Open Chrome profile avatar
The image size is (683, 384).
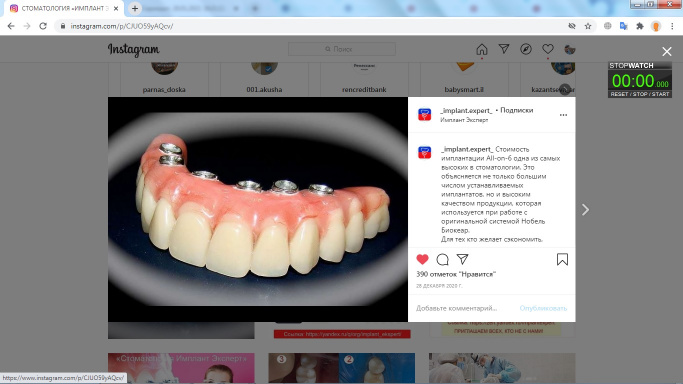pos(656,26)
